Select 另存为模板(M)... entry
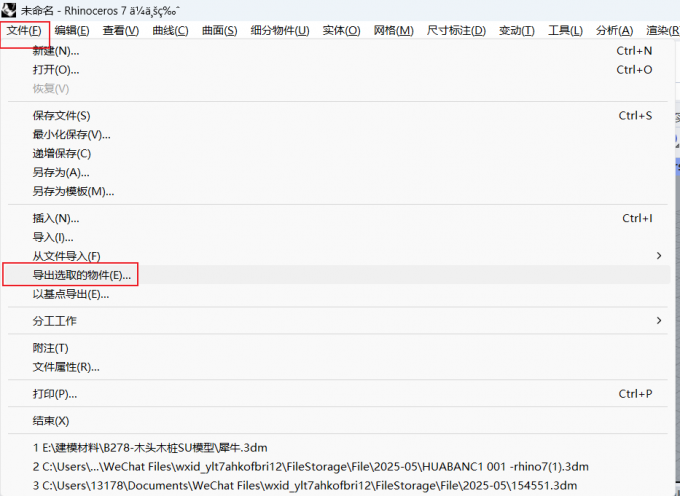The height and width of the screenshot is (496, 680). (73, 191)
